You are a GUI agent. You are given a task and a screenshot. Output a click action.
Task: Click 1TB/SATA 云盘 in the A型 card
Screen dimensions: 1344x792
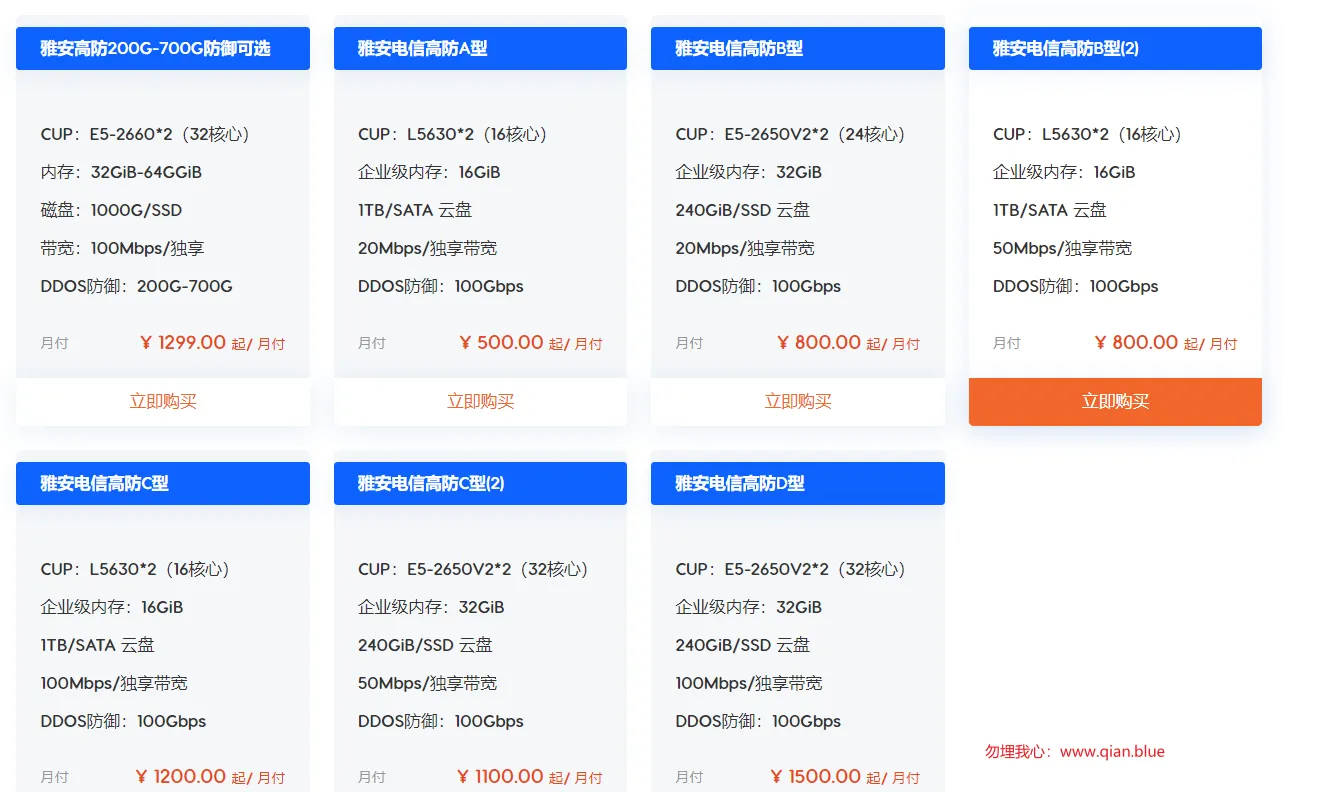(x=415, y=210)
